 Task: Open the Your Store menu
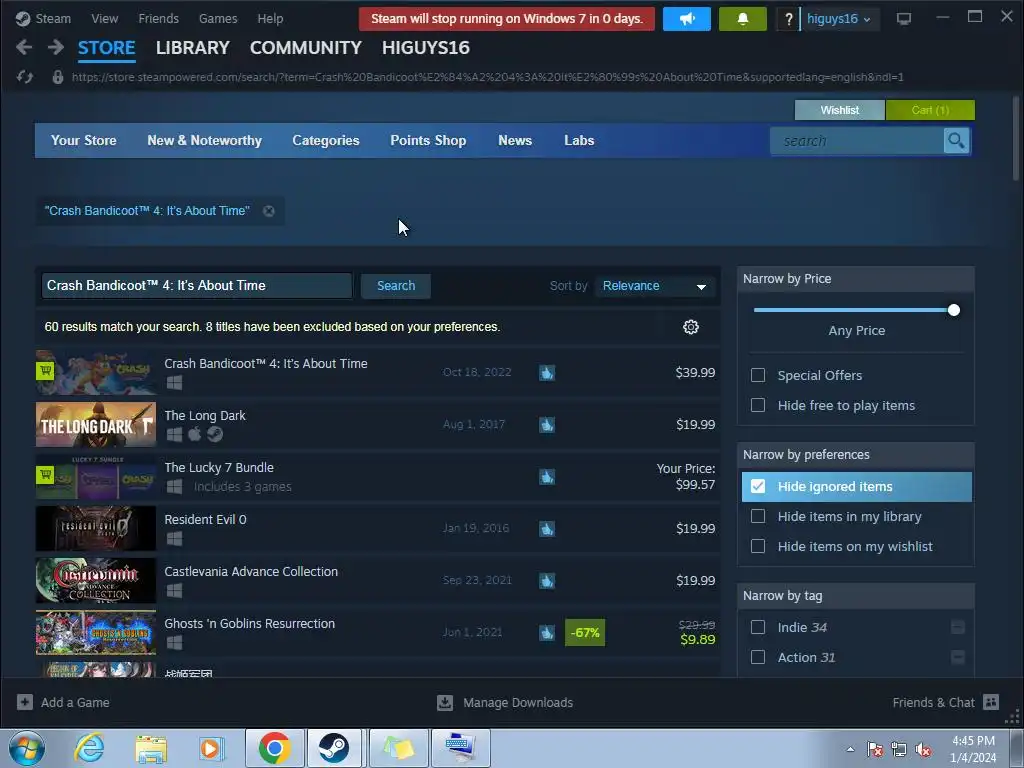point(84,140)
